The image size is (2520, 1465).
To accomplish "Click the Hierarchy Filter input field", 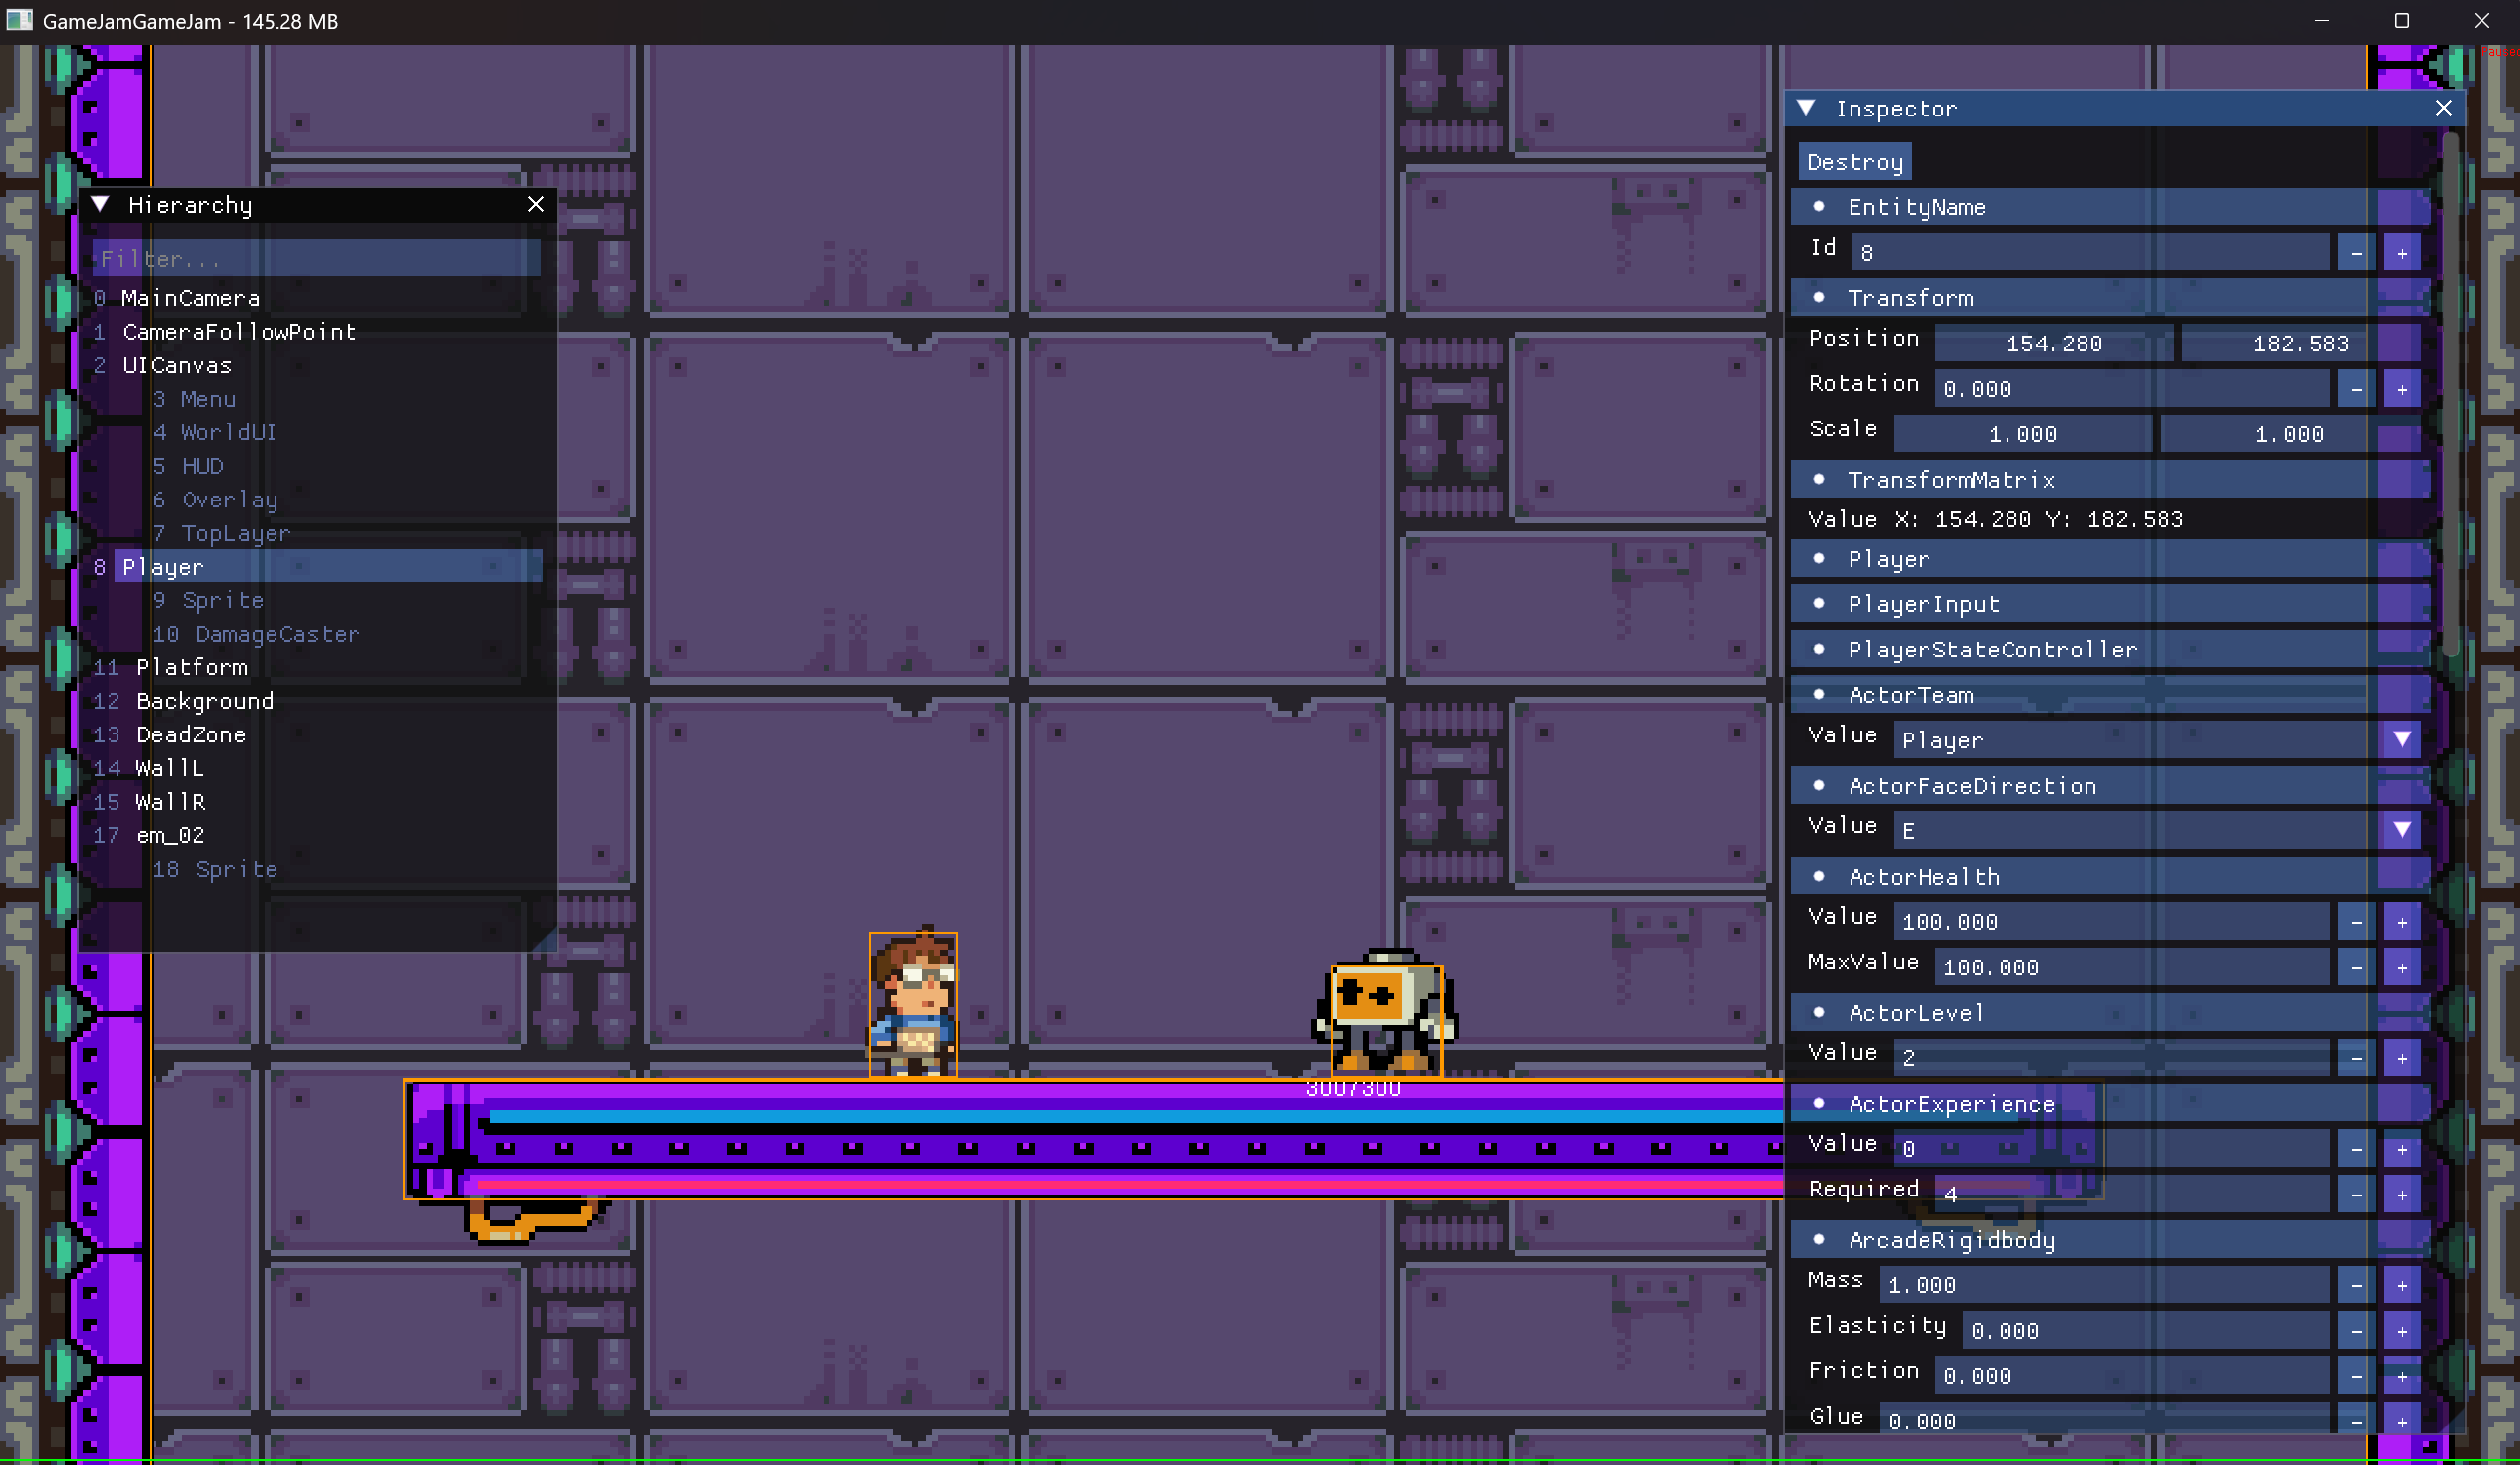I will coord(315,259).
